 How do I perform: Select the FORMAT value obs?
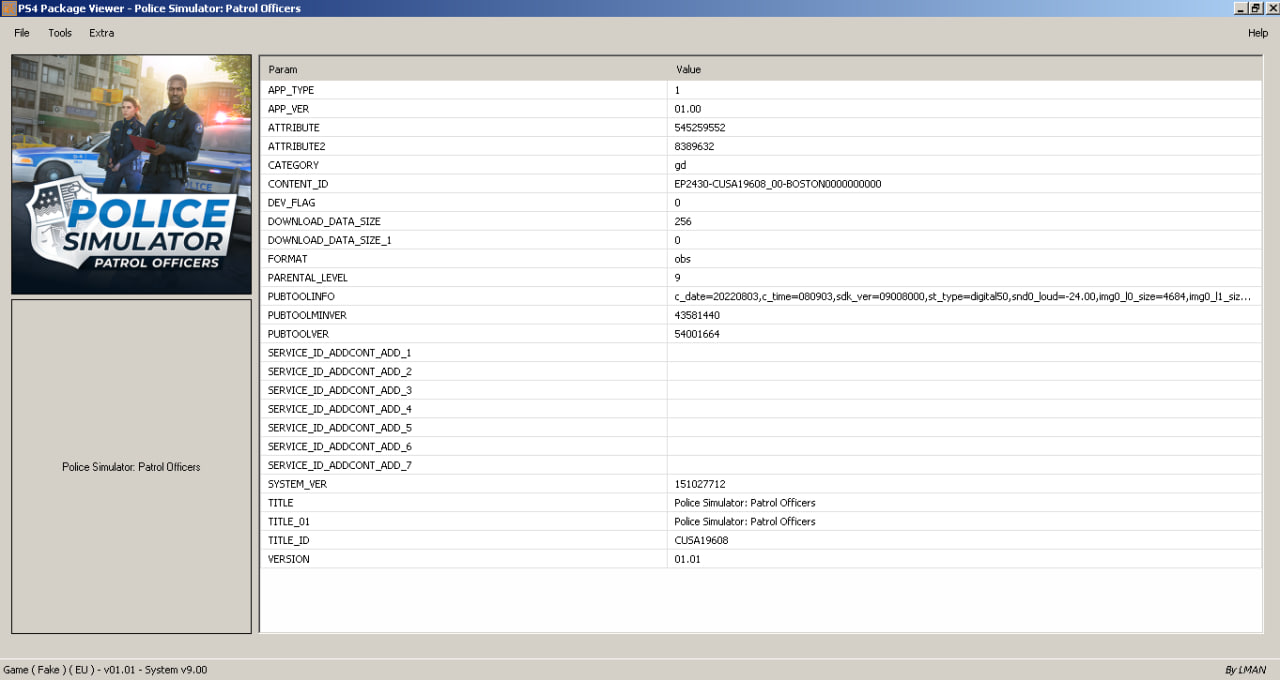coord(965,259)
